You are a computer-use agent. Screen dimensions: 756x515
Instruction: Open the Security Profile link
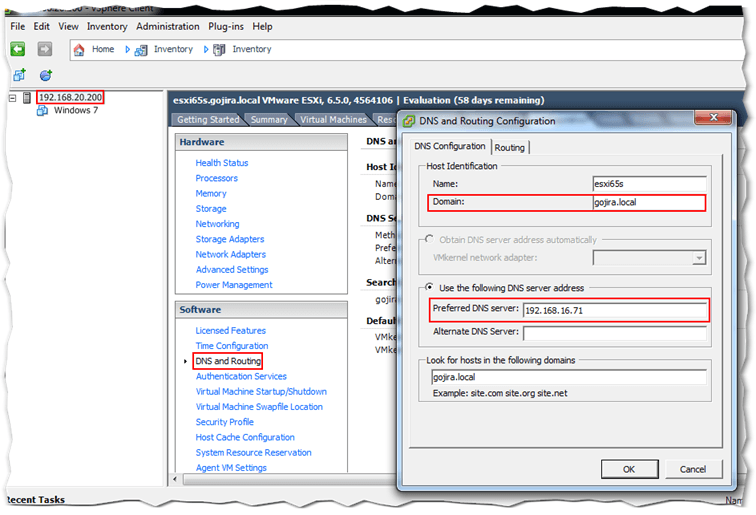point(224,422)
